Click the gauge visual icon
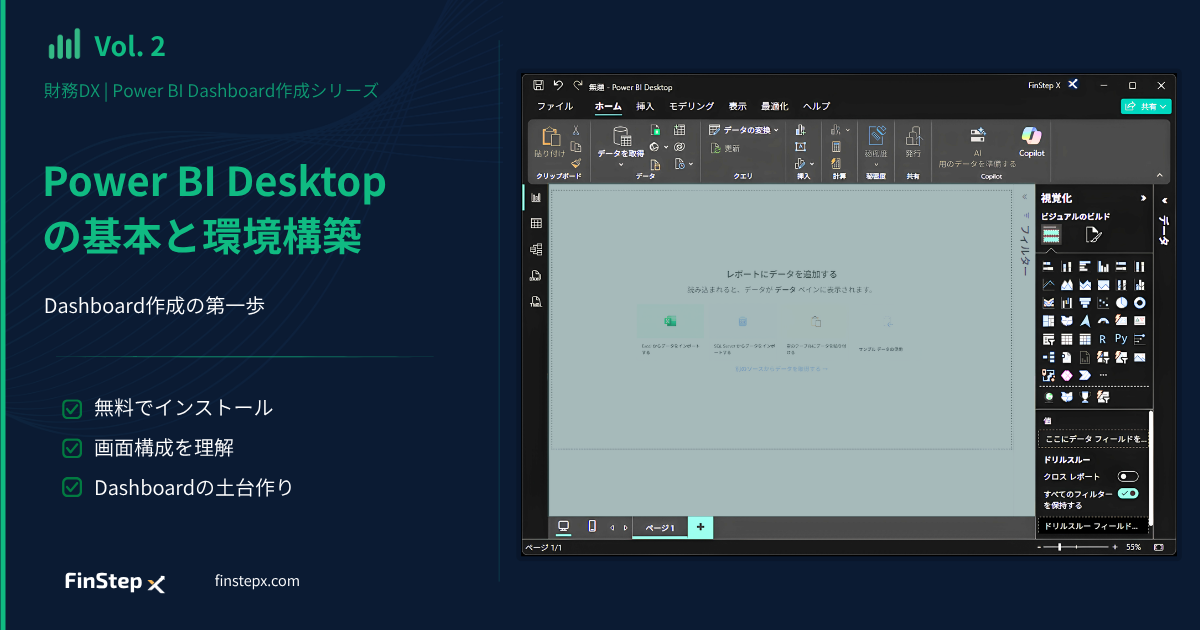Image resolution: width=1200 pixels, height=630 pixels. tap(1103, 321)
